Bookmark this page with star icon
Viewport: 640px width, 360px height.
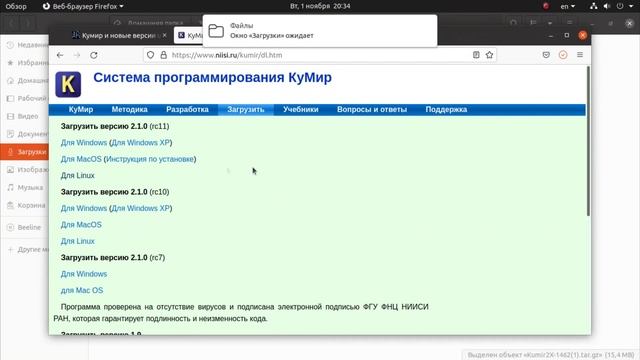point(489,55)
